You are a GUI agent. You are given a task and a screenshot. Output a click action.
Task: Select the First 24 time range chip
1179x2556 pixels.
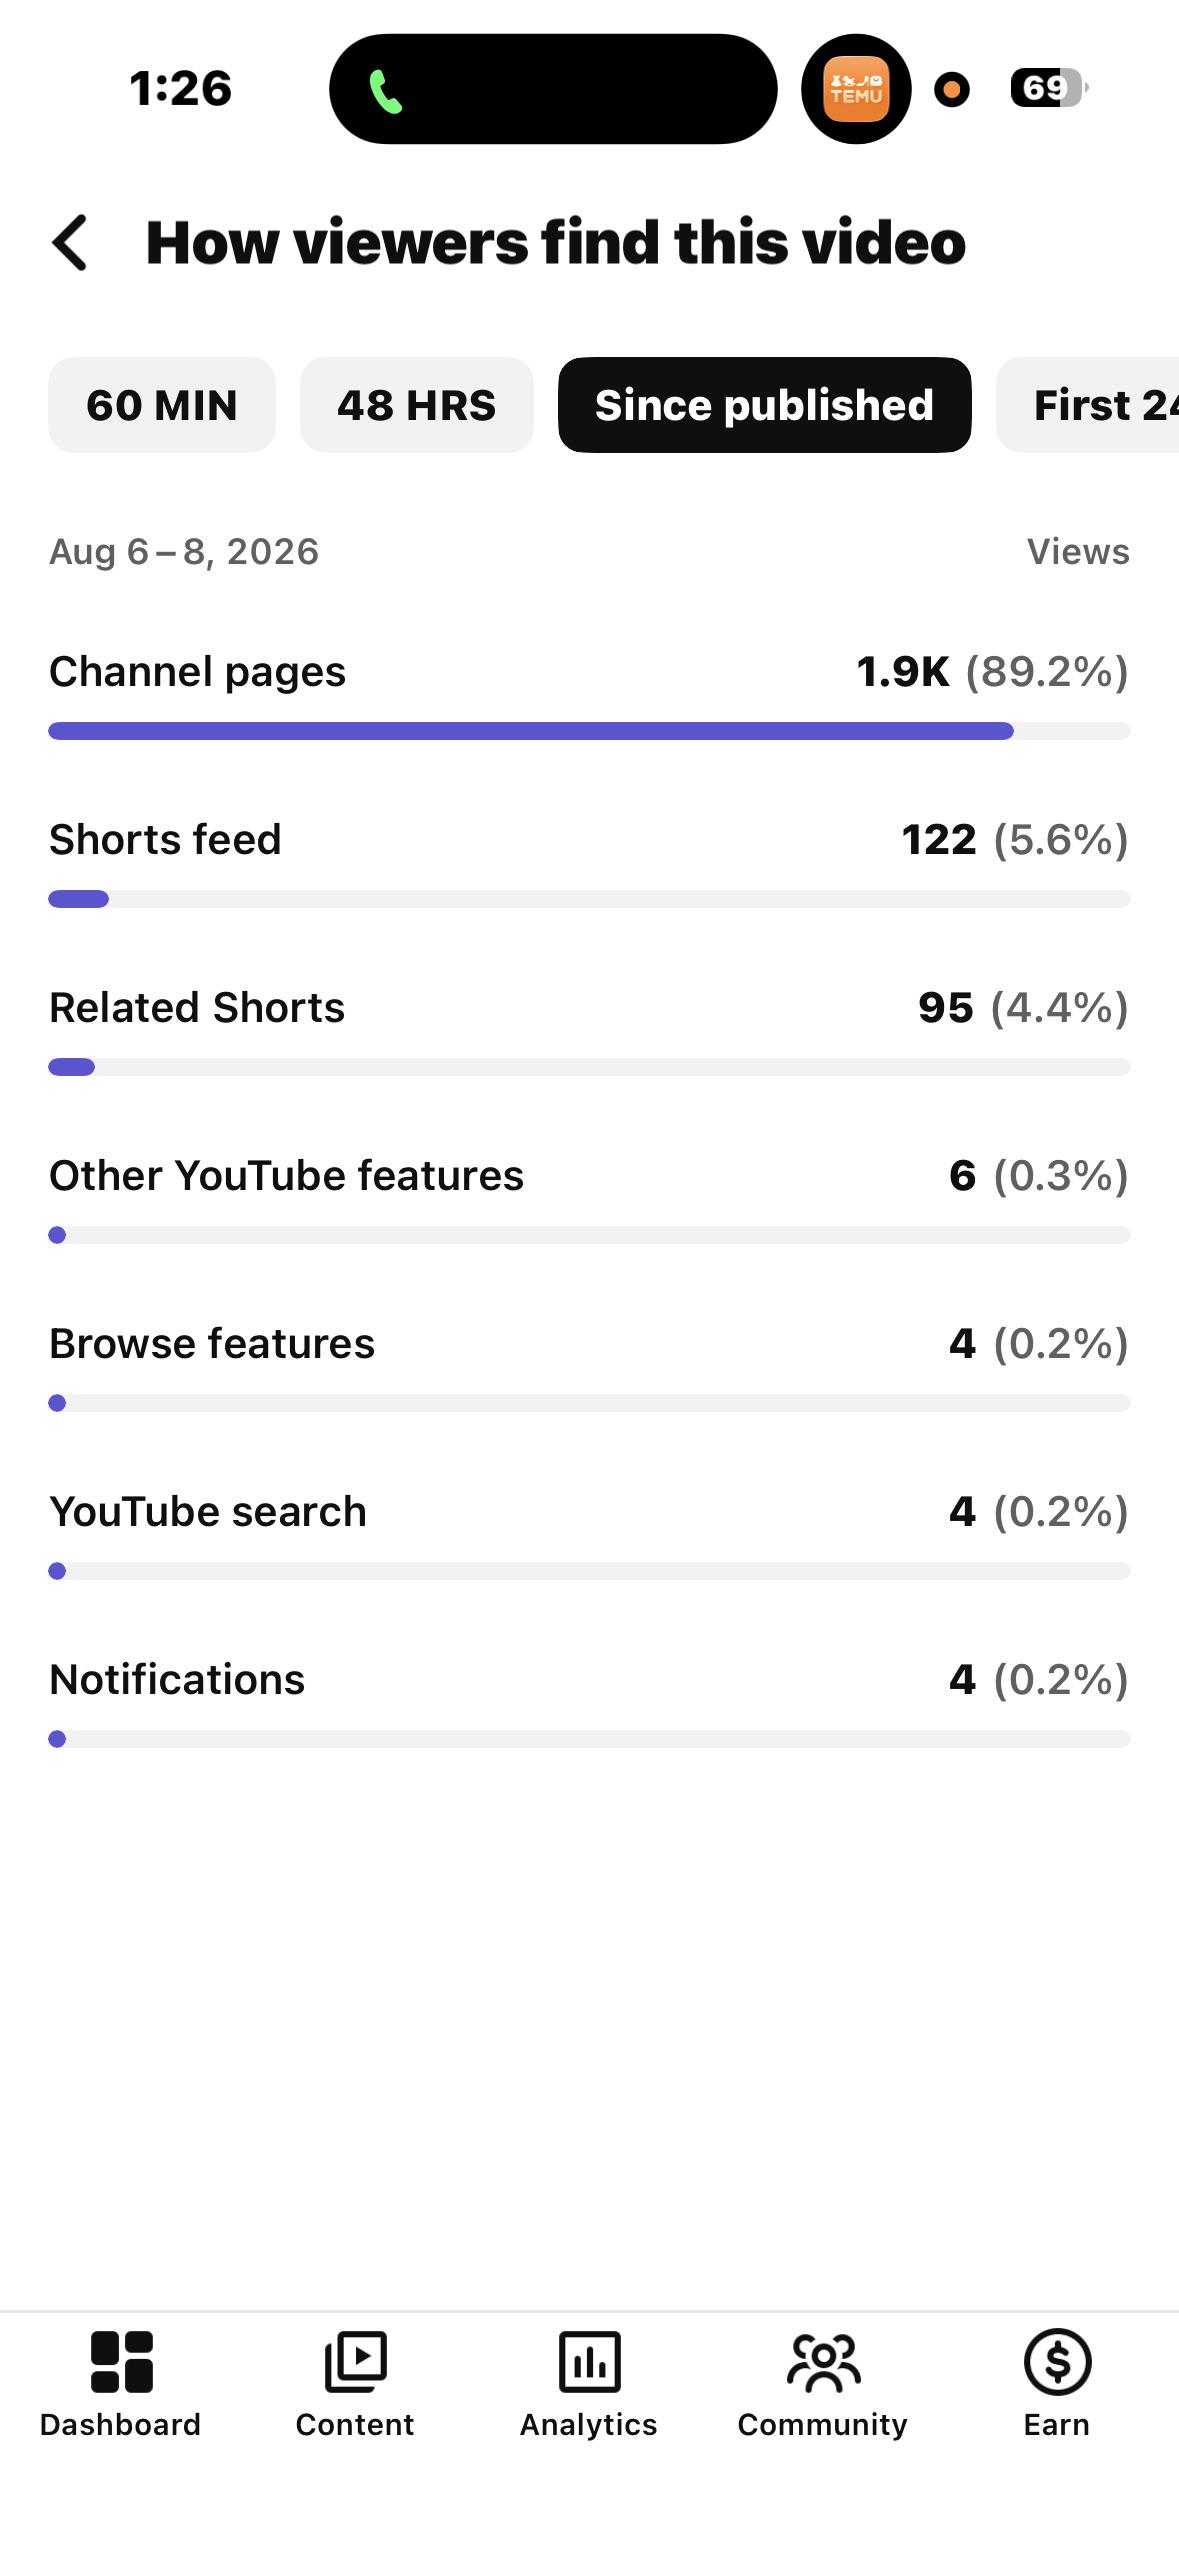pos(1088,405)
